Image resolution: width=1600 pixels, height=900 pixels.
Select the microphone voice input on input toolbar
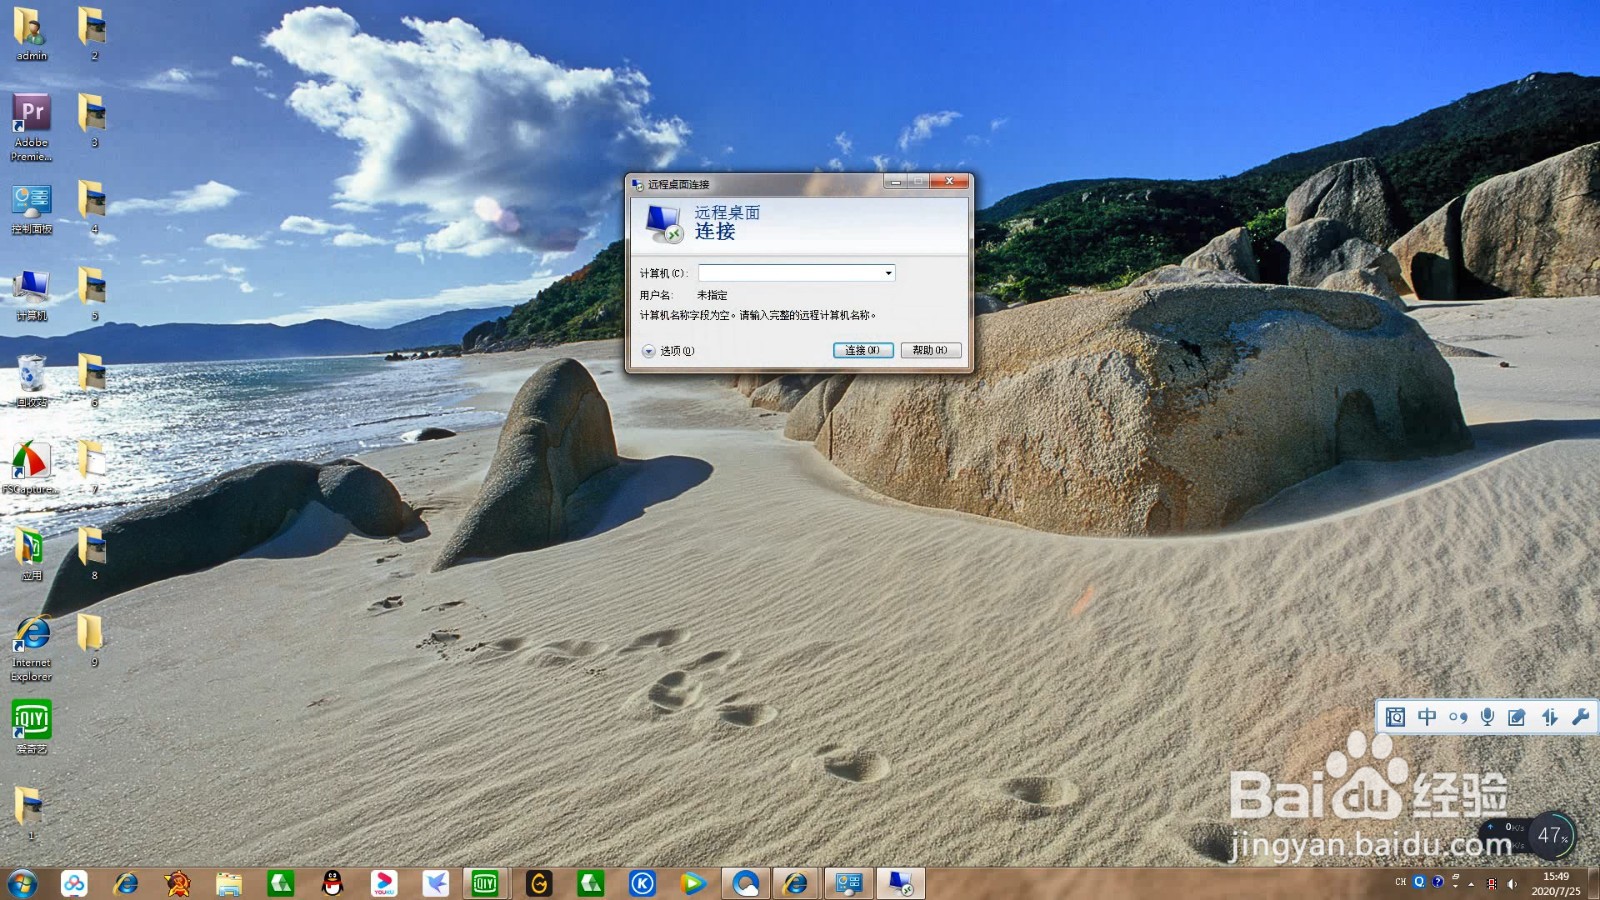click(x=1487, y=716)
